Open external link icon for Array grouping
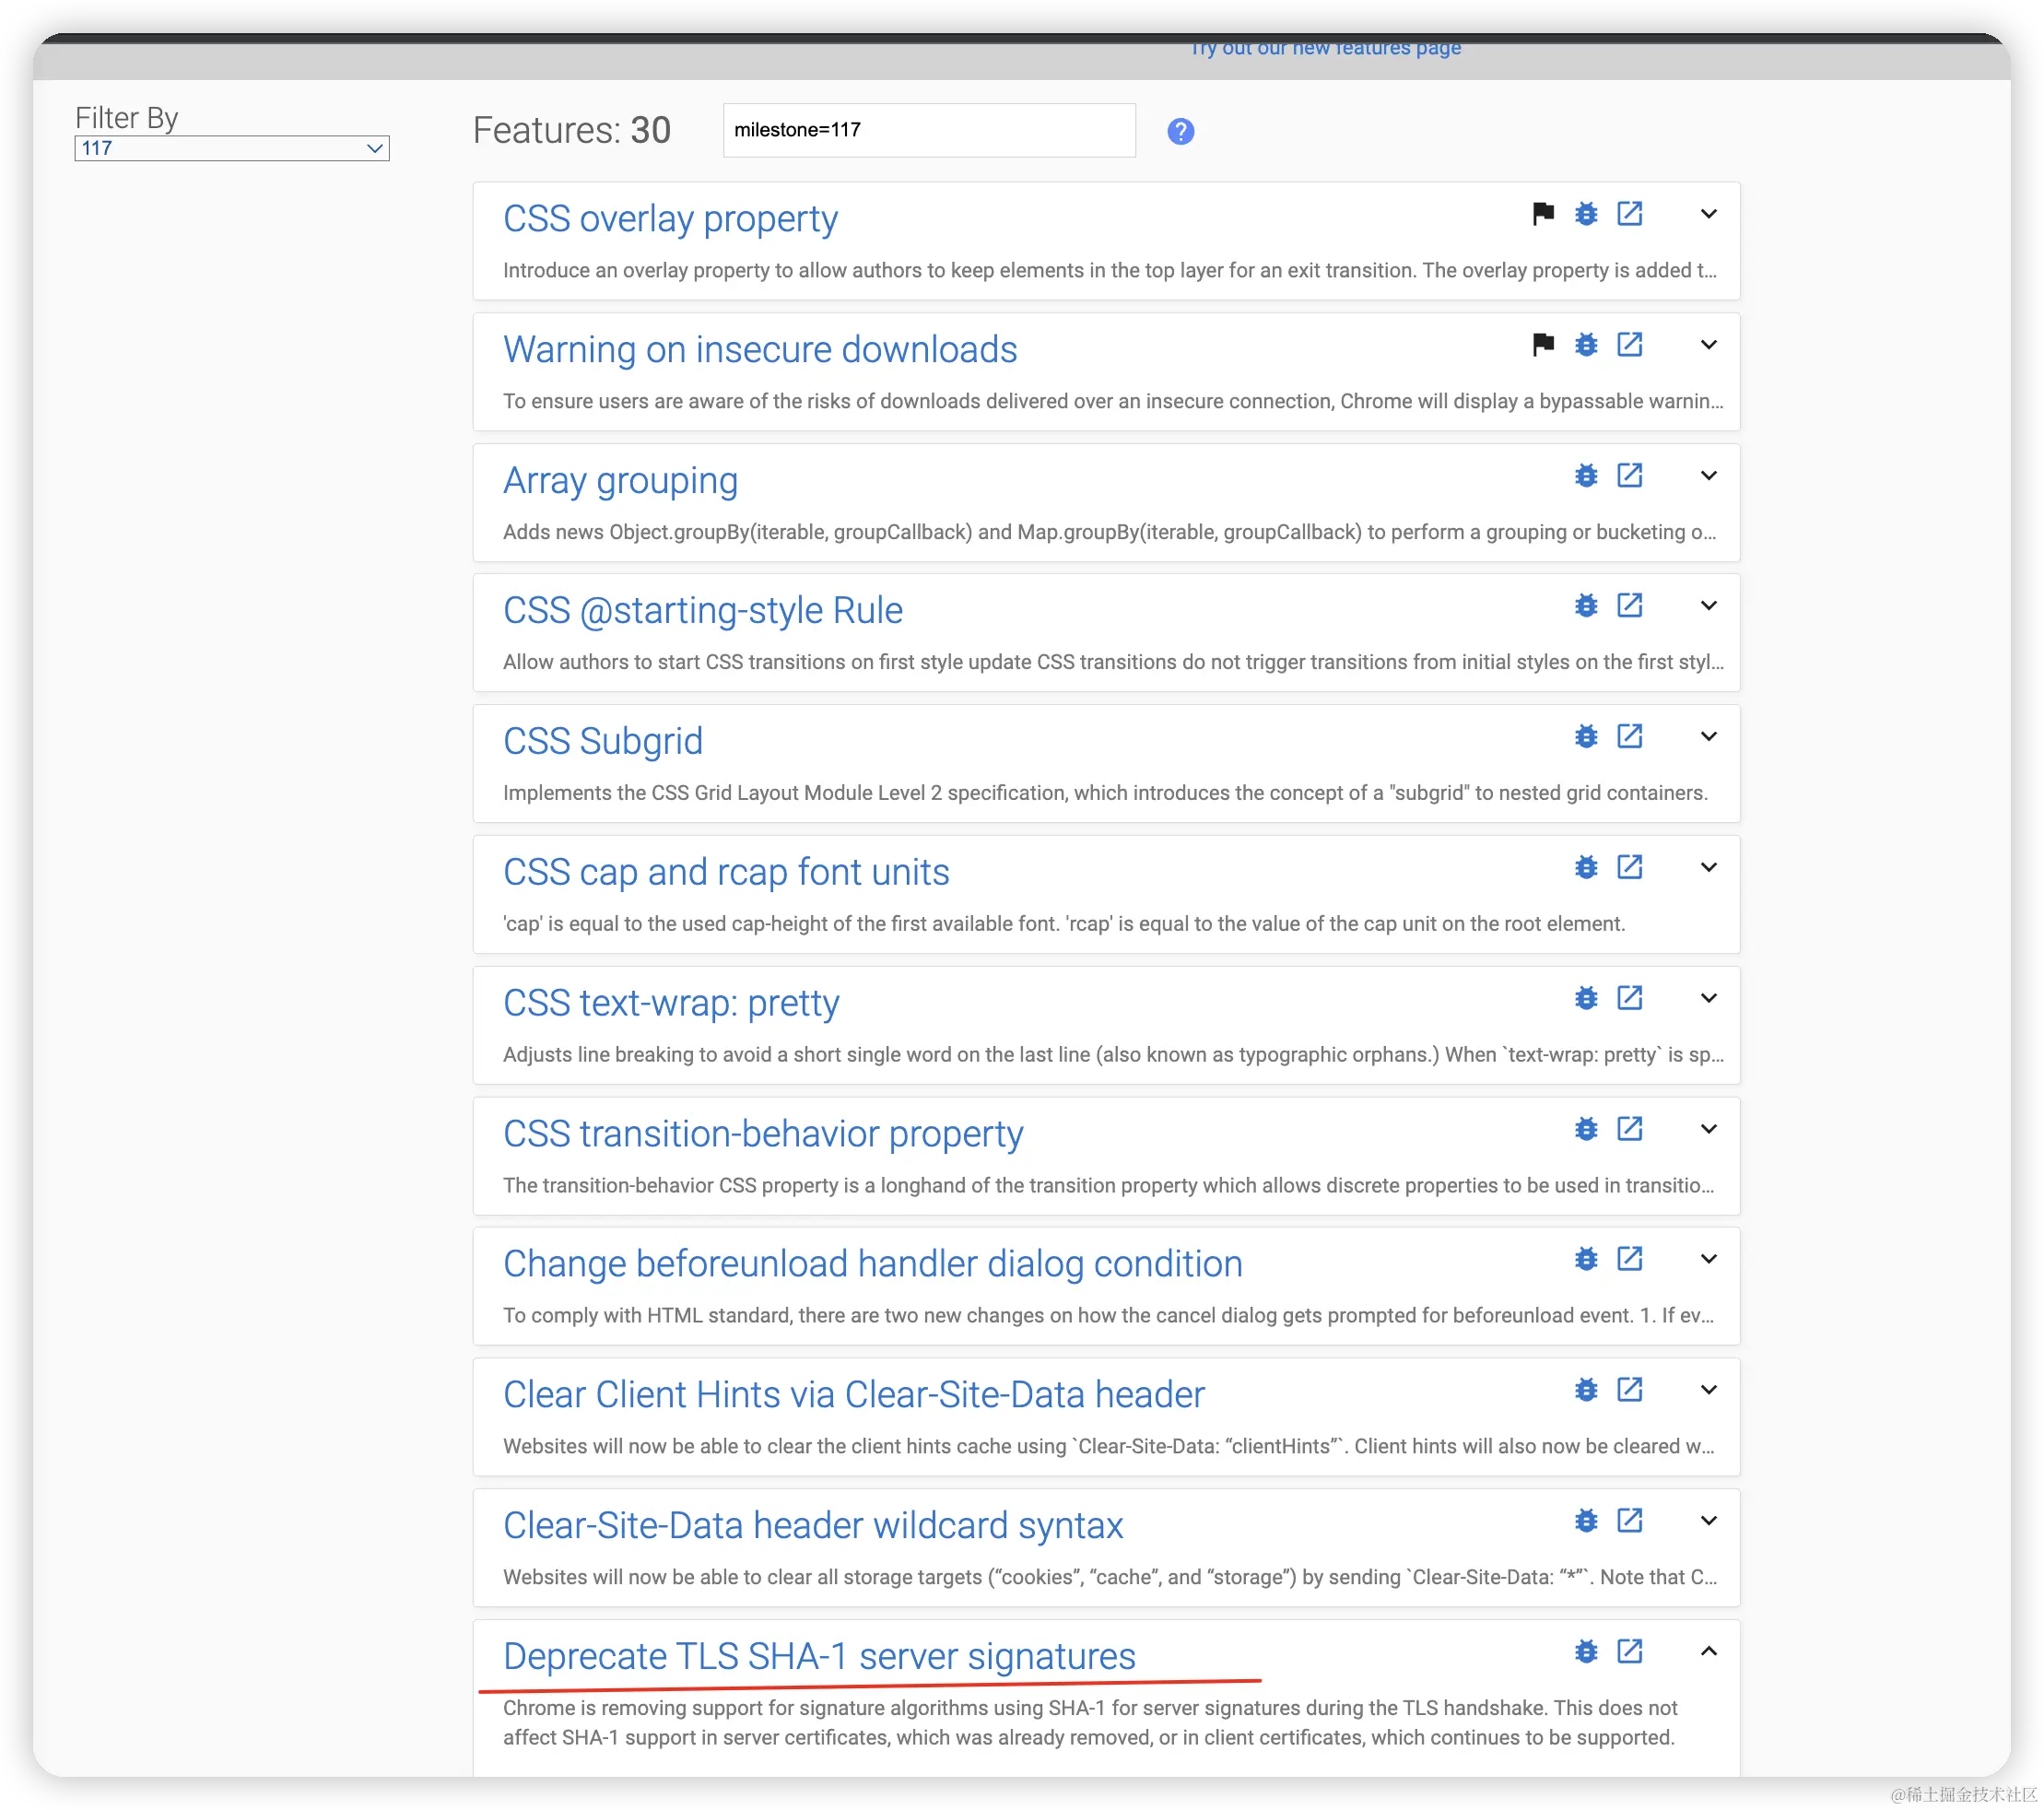2044x1810 pixels. tap(1630, 475)
